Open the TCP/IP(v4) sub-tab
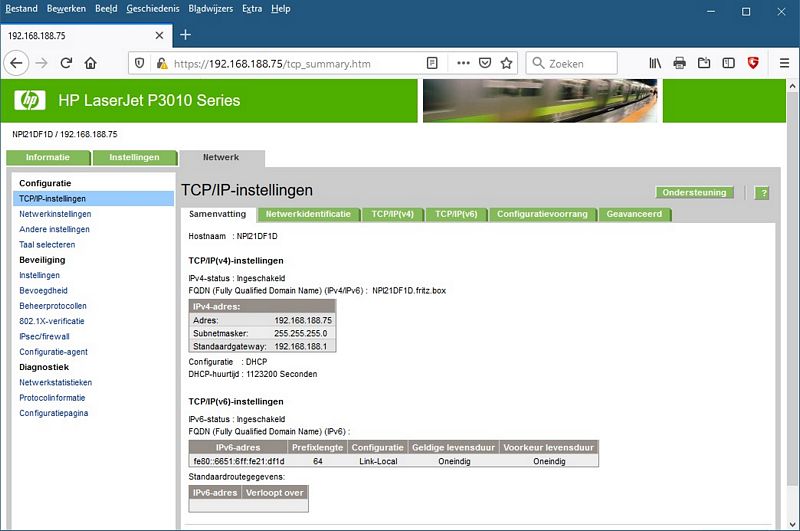Screen dimensions: 800x531 (x=392, y=214)
